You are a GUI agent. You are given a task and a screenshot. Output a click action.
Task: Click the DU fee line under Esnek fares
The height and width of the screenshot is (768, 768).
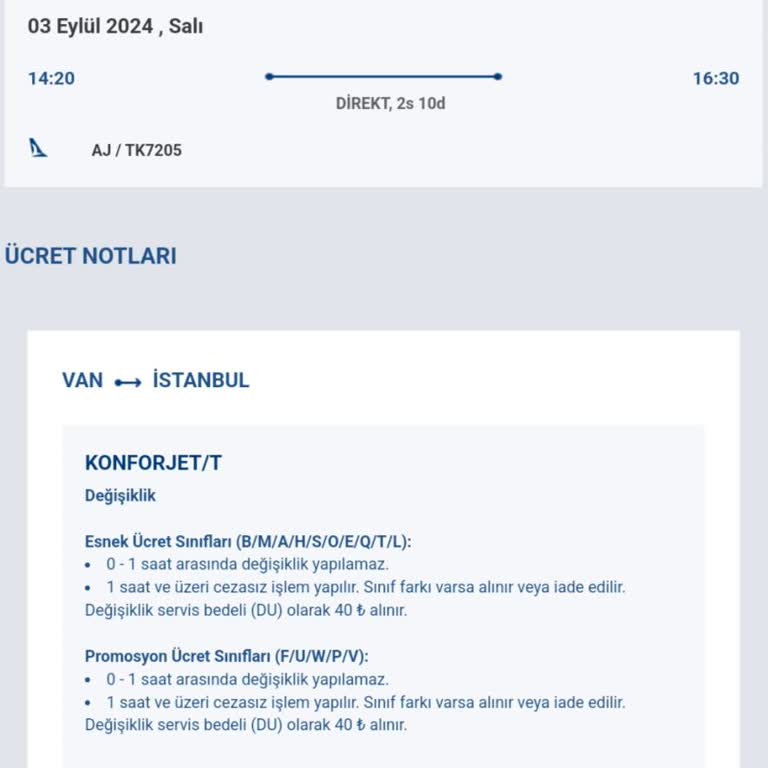coord(246,610)
